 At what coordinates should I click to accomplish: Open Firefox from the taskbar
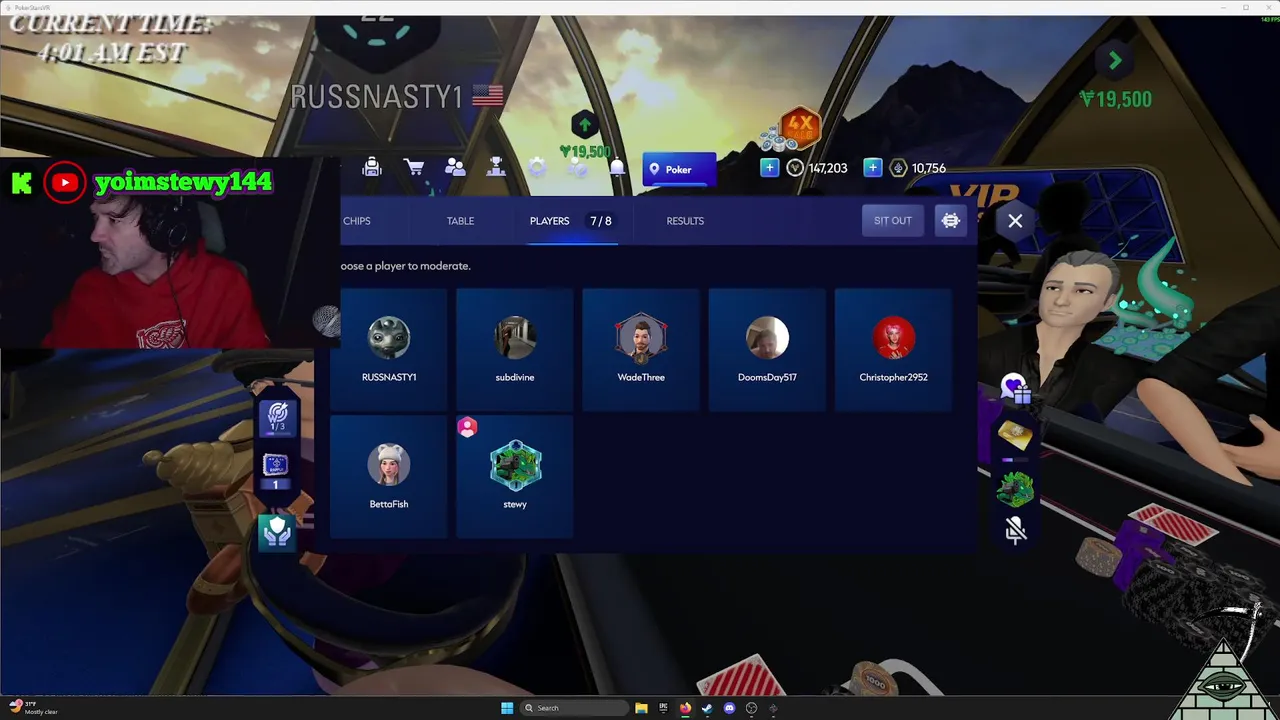[x=685, y=708]
